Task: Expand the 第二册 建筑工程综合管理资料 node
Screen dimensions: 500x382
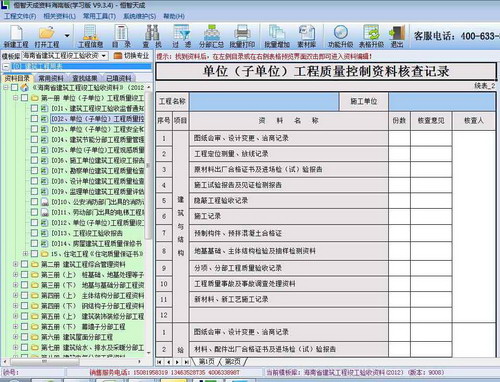Action: pos(16,264)
